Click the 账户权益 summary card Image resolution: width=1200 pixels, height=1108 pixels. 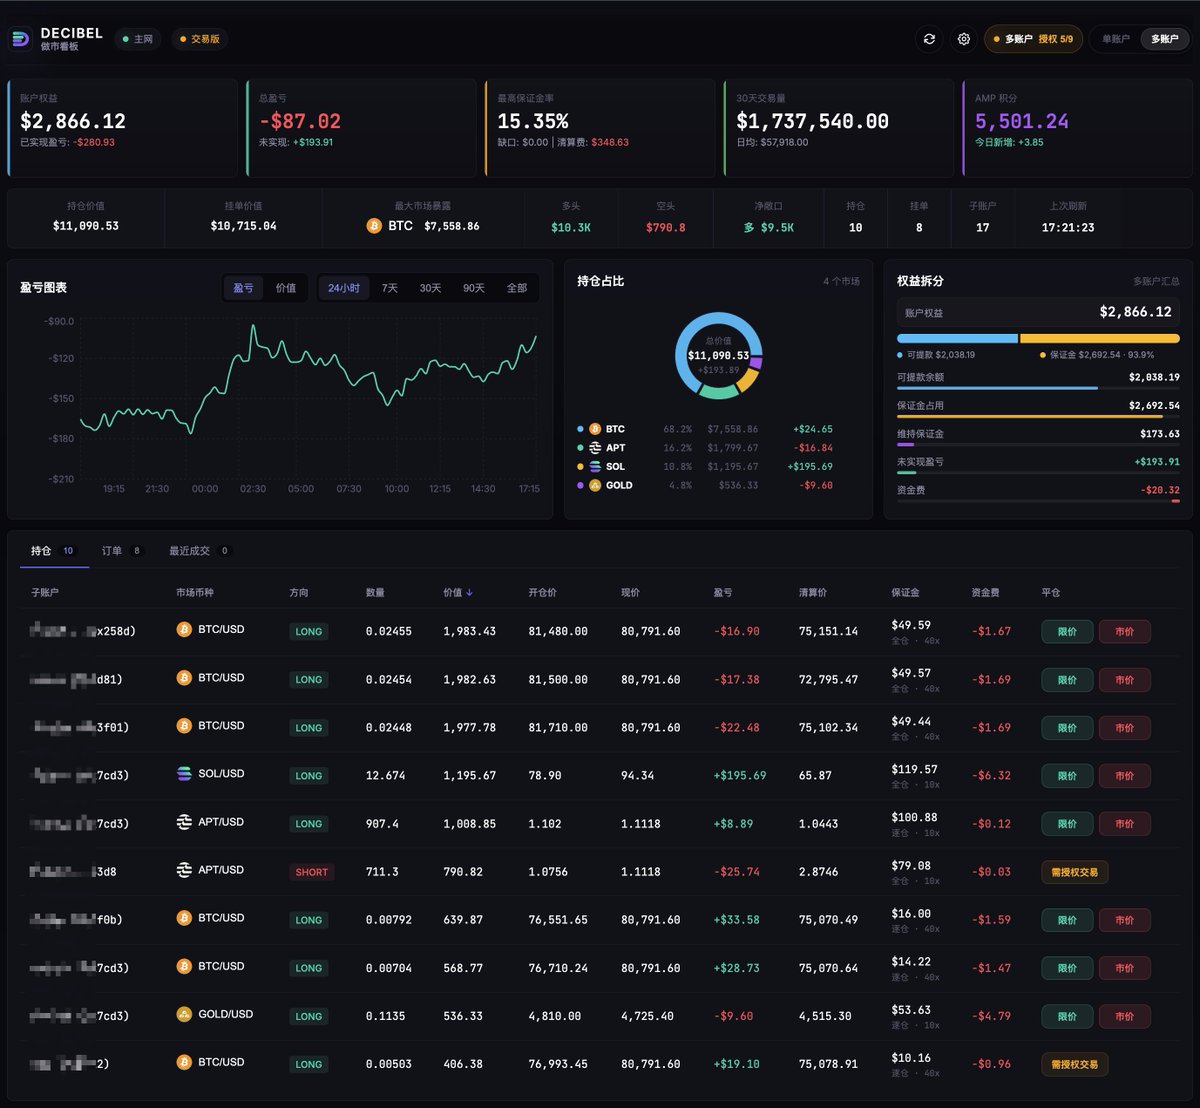pos(122,128)
